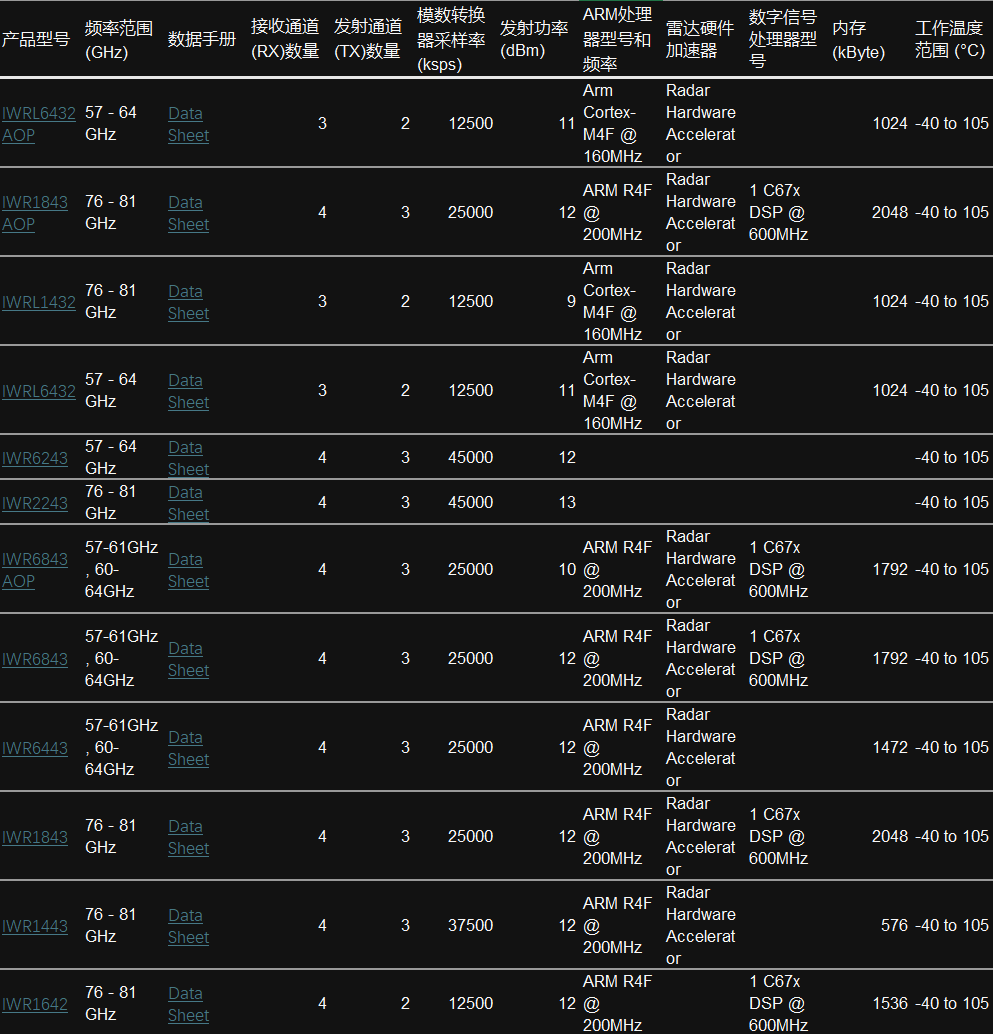Select the 76 - 81 GHz cell for IWR2243
Image resolution: width=993 pixels, height=1034 pixels.
pos(111,502)
